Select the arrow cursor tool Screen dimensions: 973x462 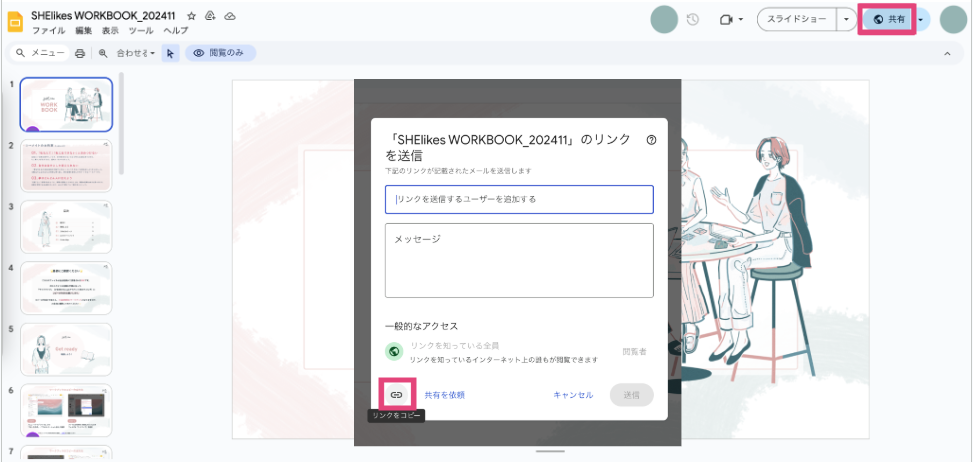point(170,53)
